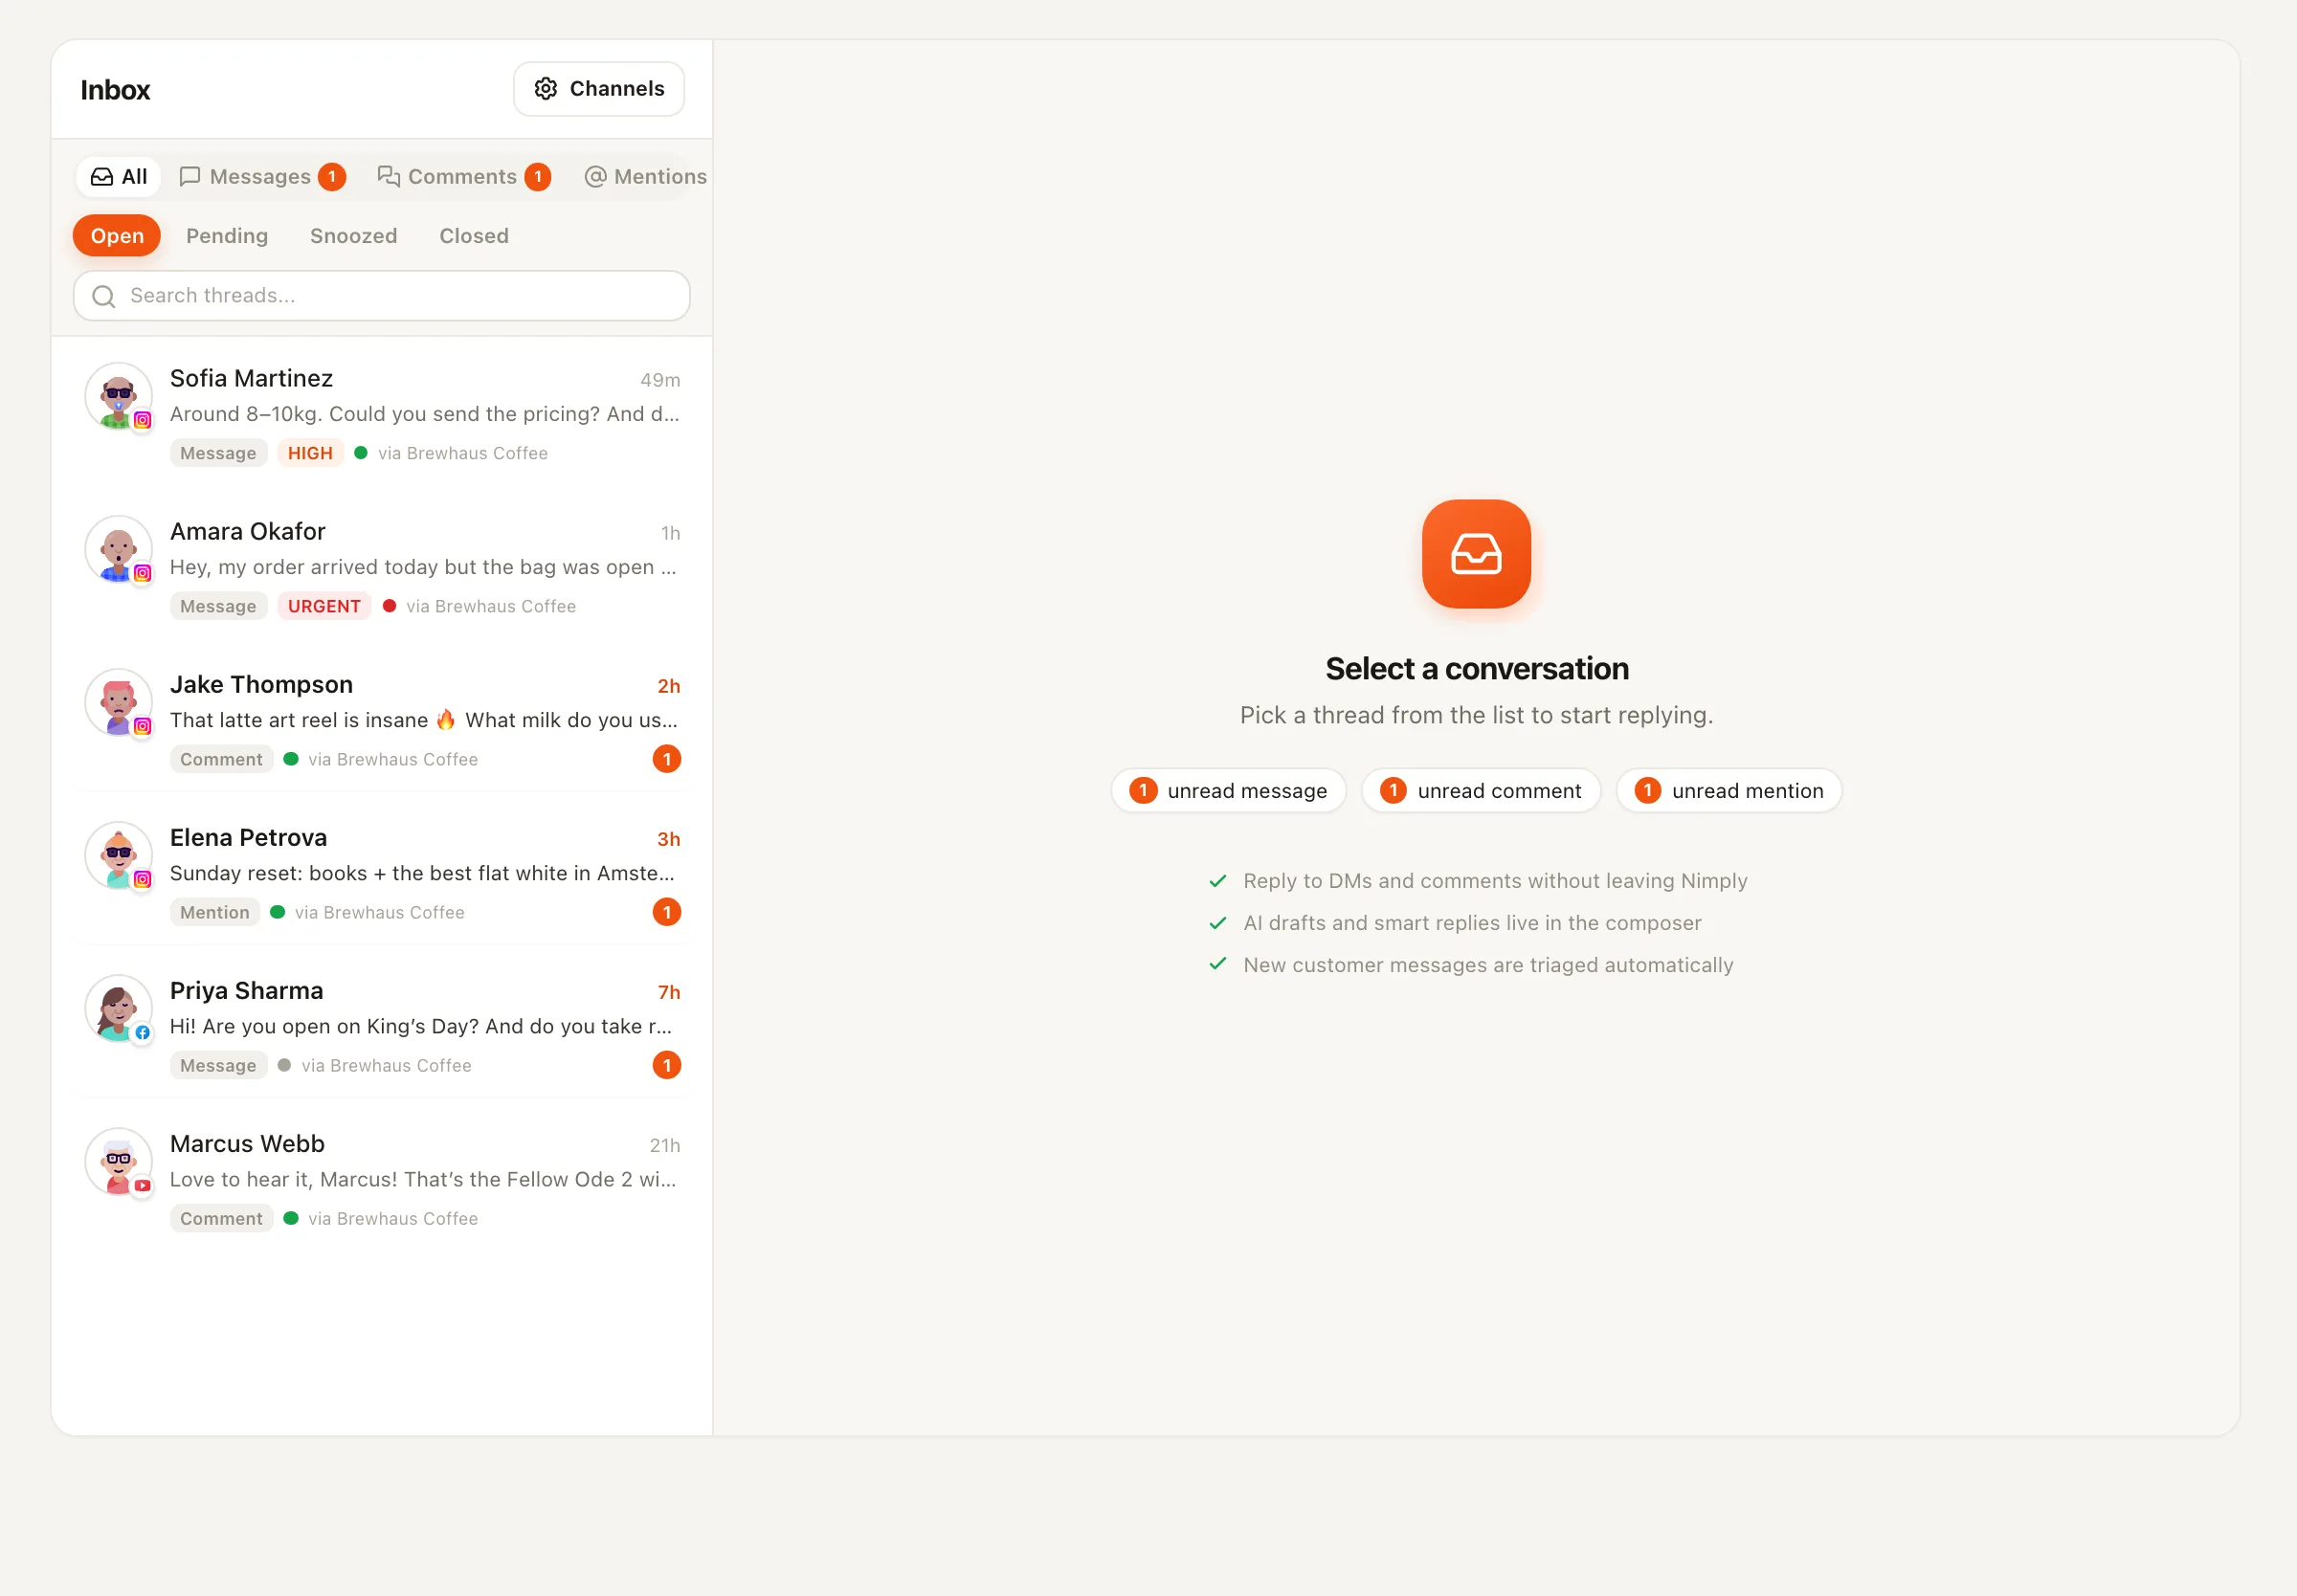Click the unread comment chip
The height and width of the screenshot is (1596, 2297).
(x=1480, y=791)
